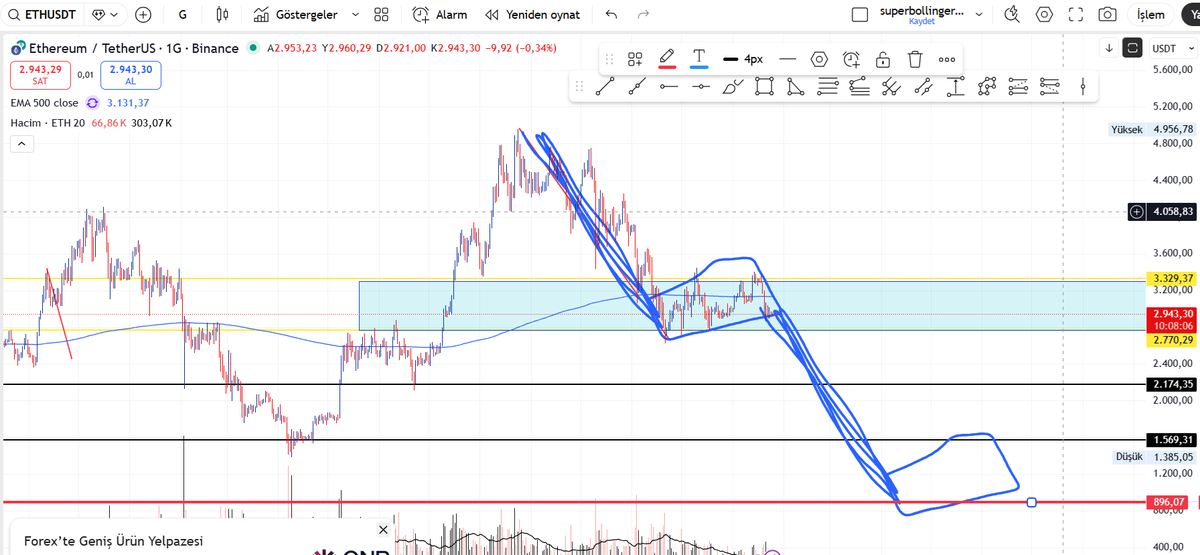Select the chart layout square icon

click(859, 15)
